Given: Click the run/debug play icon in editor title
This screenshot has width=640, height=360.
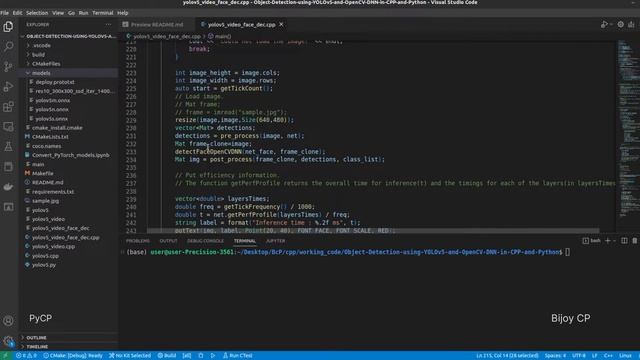Looking at the screenshot, I should 604,24.
